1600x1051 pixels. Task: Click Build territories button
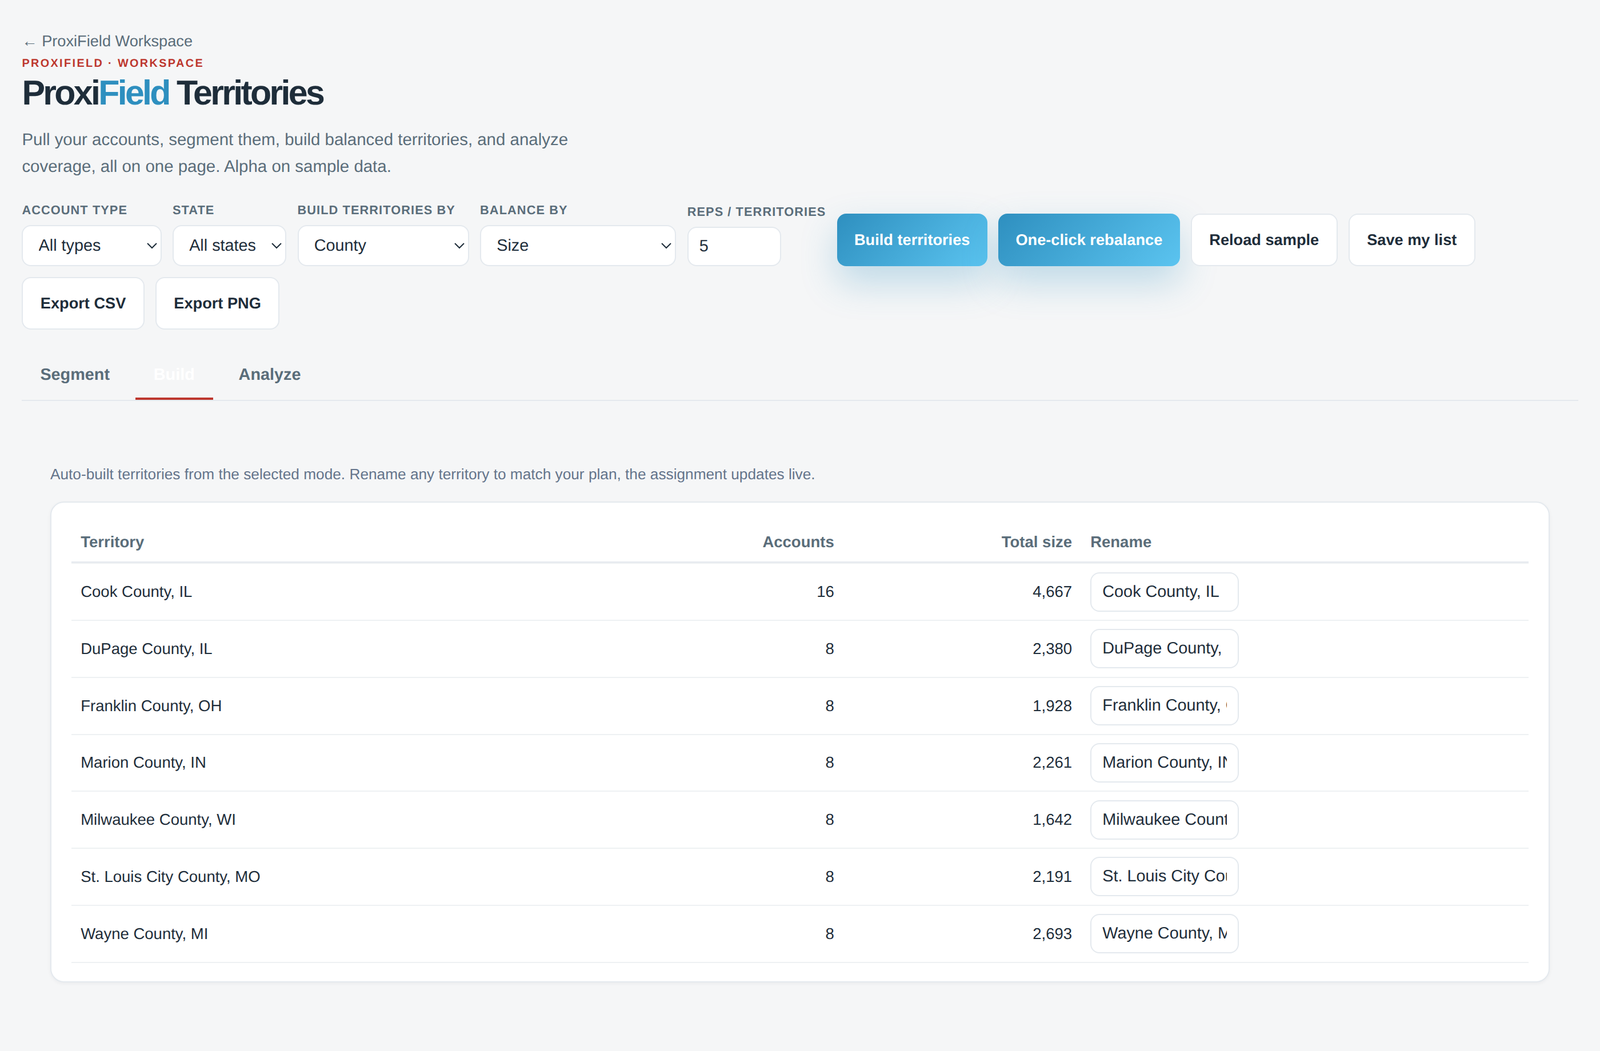pyautogui.click(x=912, y=240)
